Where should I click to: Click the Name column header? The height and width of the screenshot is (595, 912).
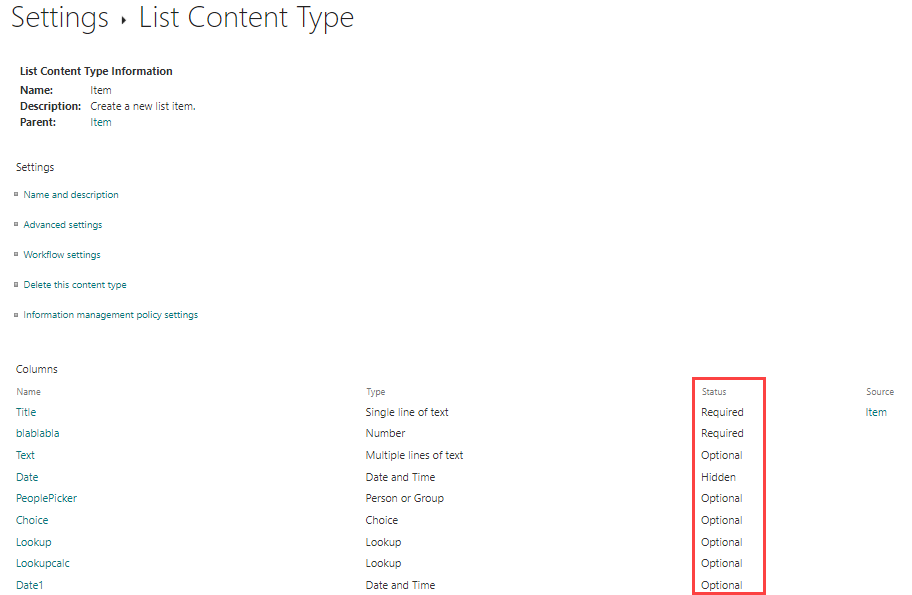[x=28, y=392]
